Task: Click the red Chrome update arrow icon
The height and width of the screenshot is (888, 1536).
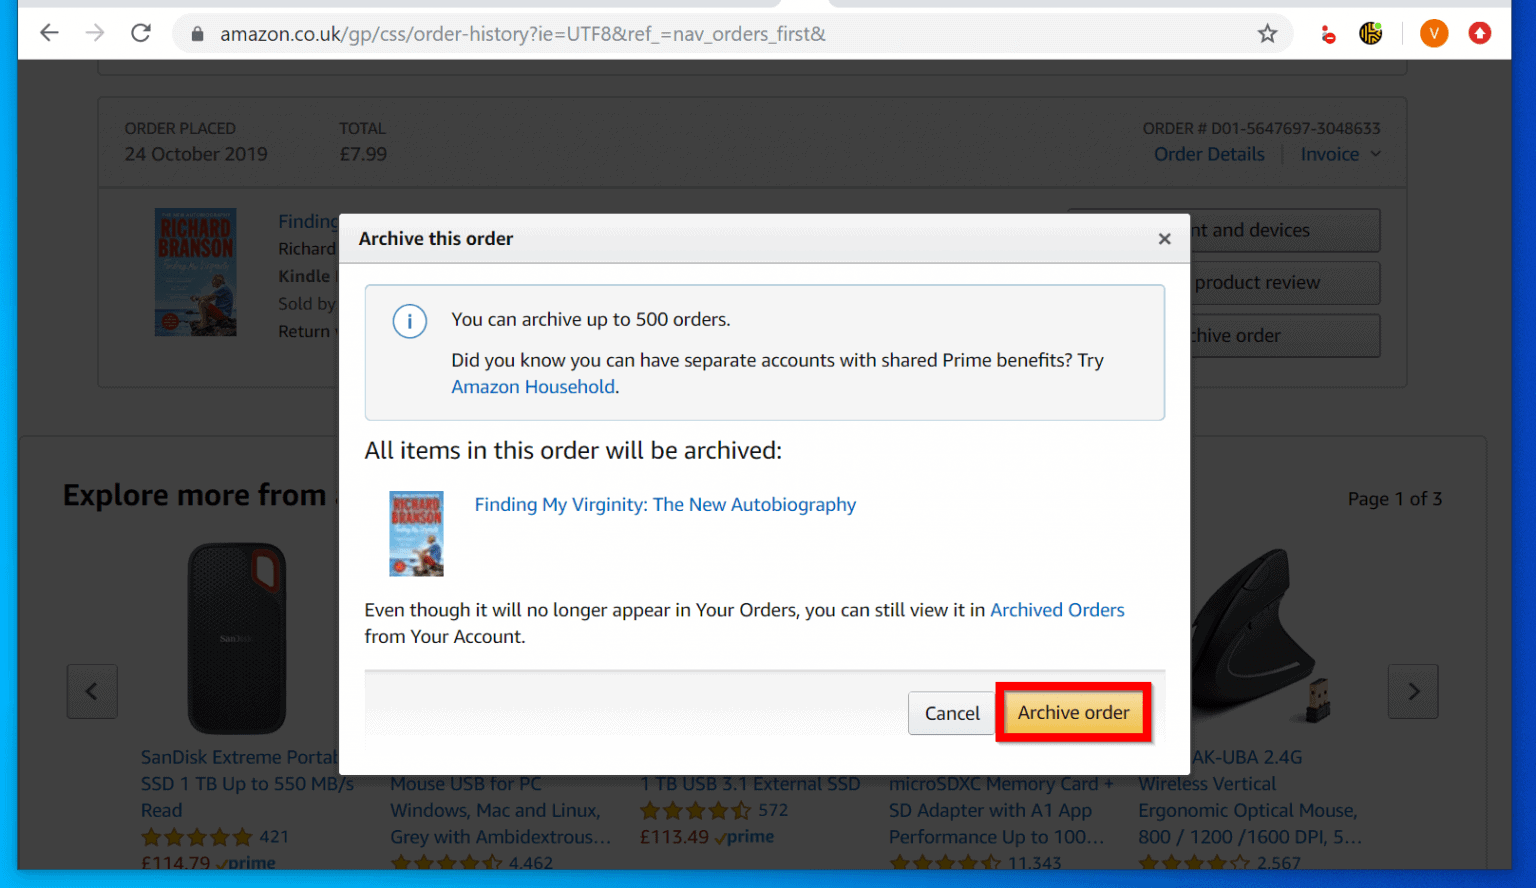Action: (1480, 33)
